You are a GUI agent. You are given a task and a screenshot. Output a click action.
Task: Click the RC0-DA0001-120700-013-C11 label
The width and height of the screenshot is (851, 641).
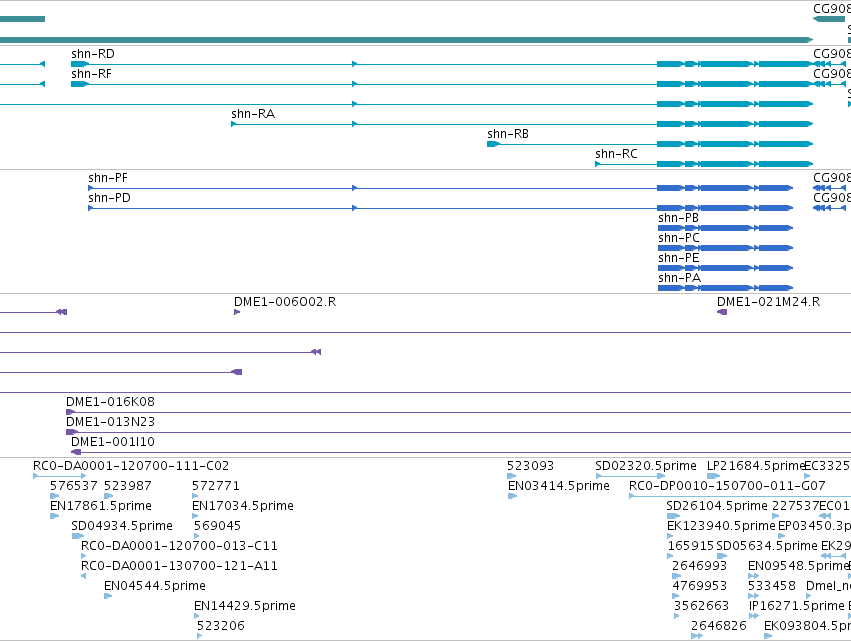179,546
